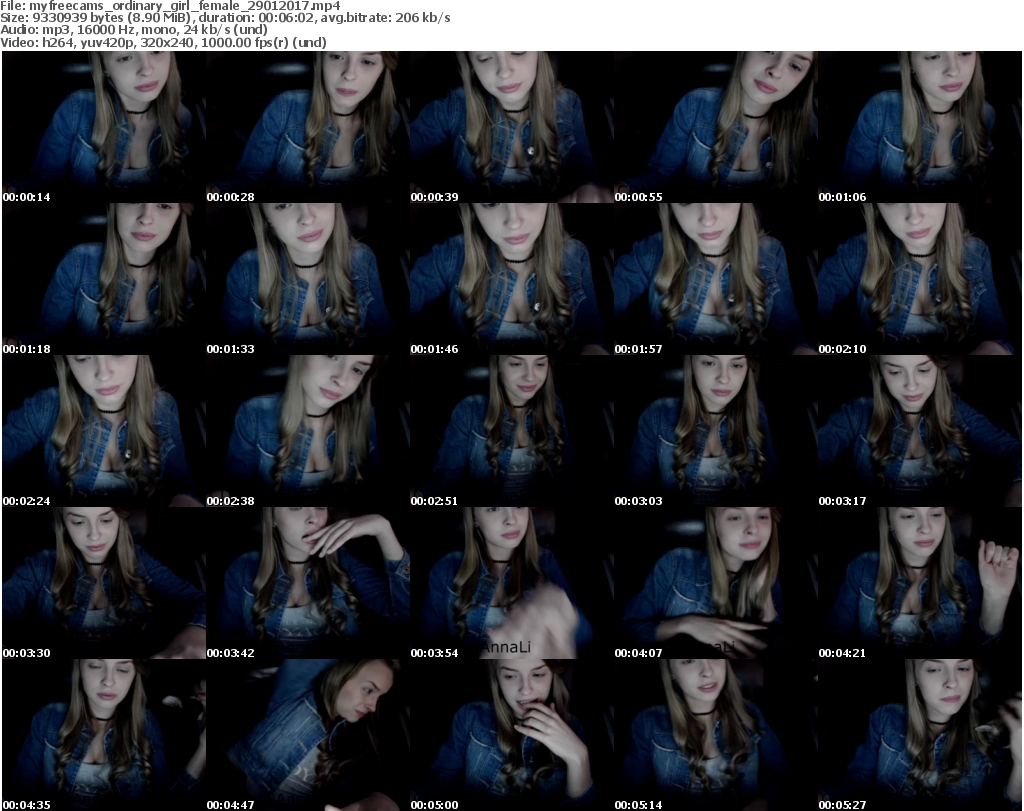Select the thumbnail frame at 00:03:54
Screen dimensions: 1024x811
pyautogui.click(x=511, y=583)
